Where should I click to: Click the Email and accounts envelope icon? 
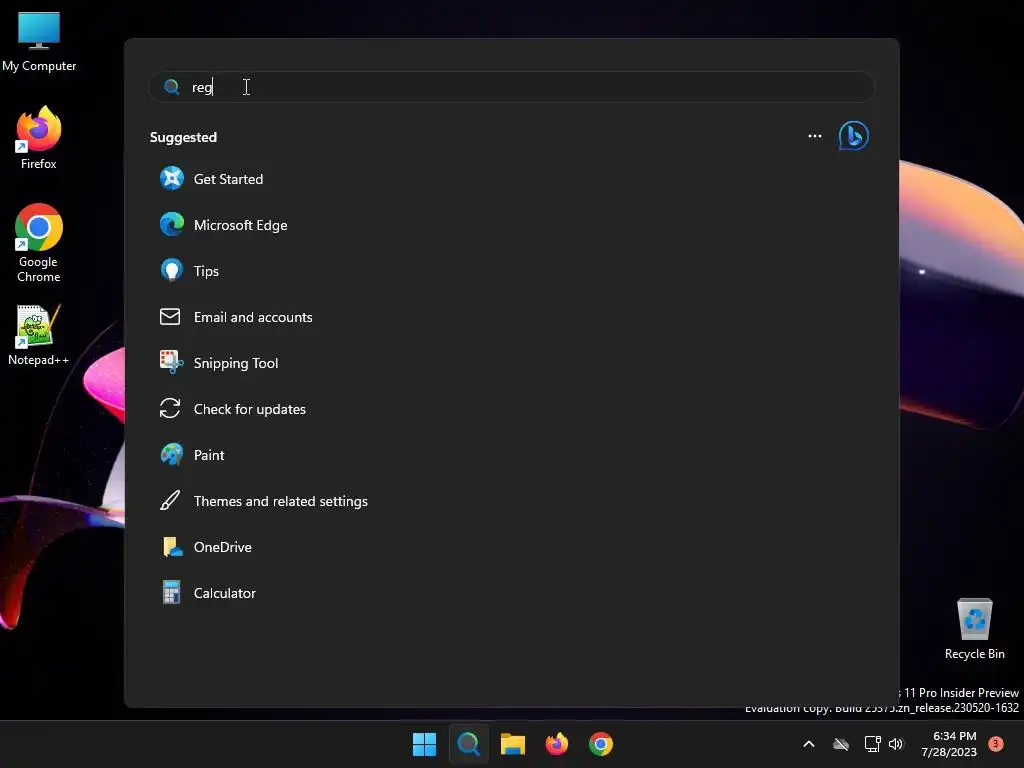(x=170, y=317)
